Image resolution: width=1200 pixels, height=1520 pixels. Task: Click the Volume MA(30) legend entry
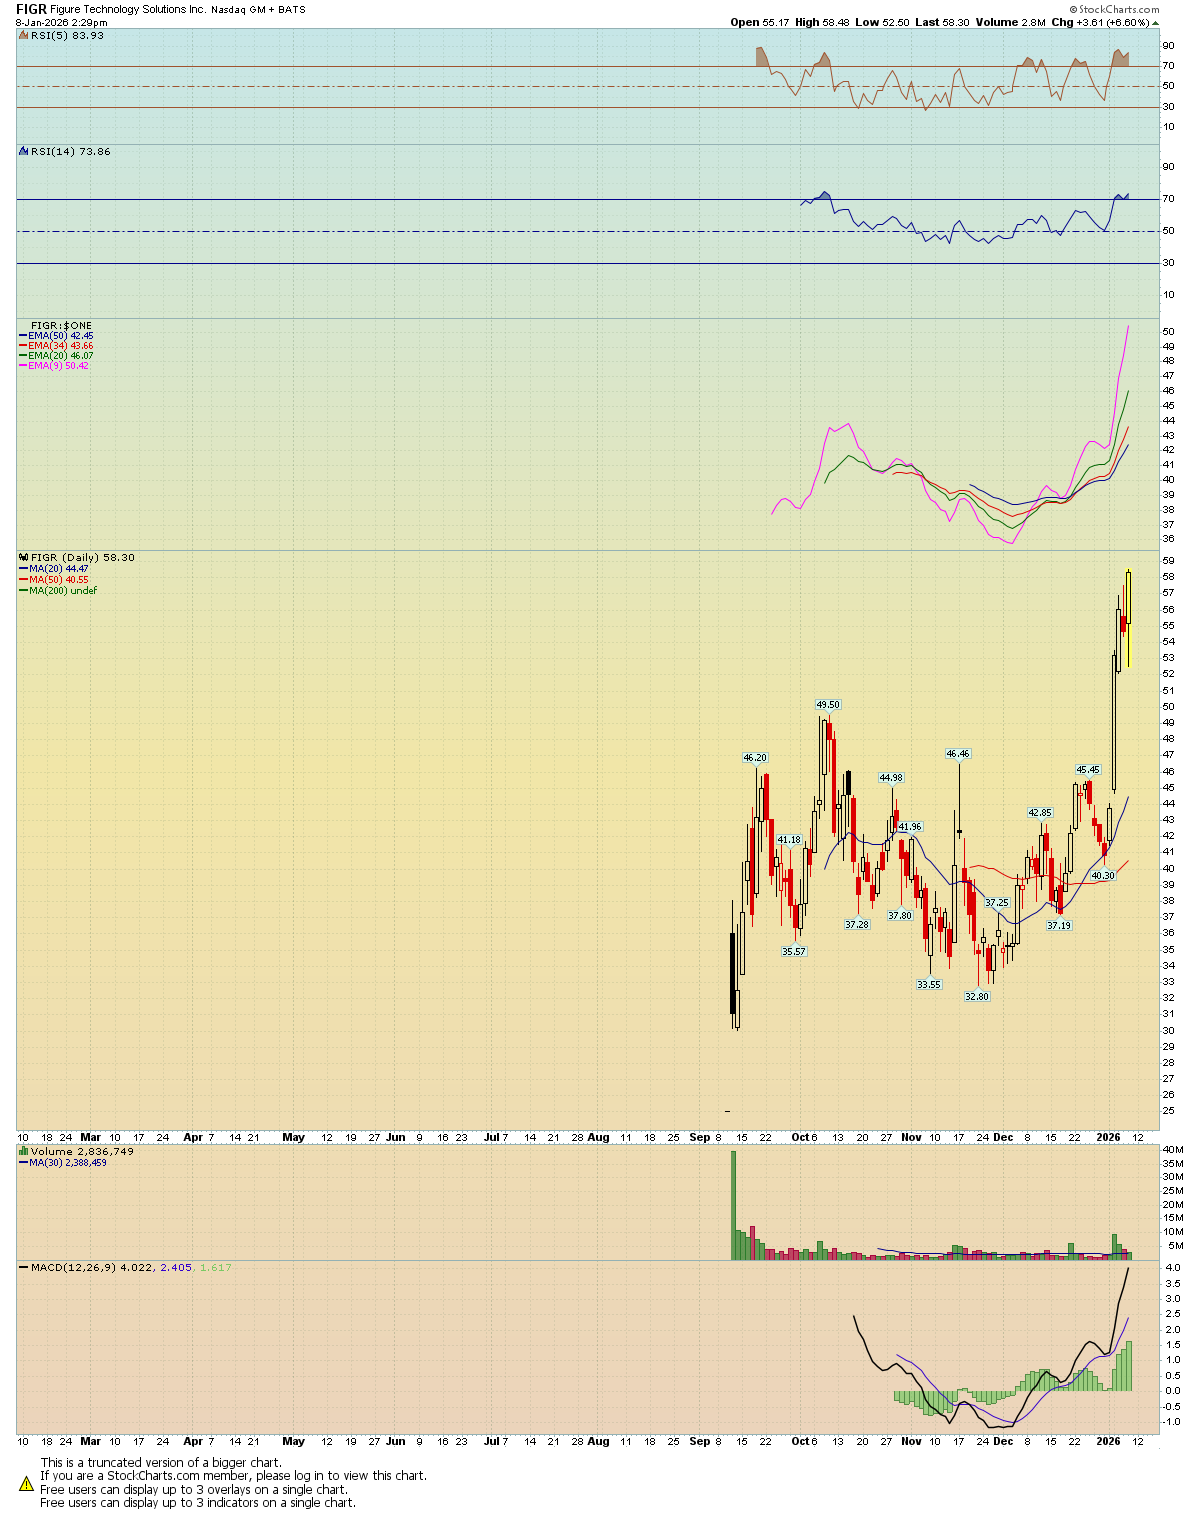pos(67,1163)
